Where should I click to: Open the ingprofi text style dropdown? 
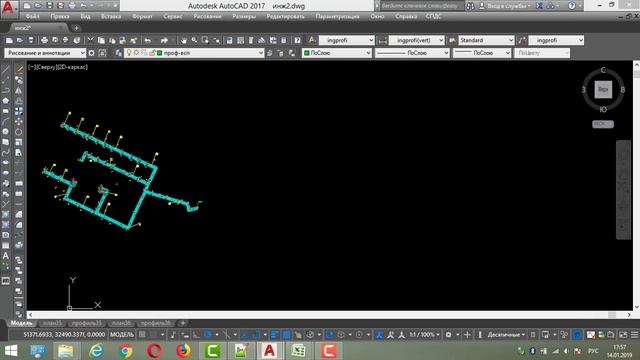347,40
